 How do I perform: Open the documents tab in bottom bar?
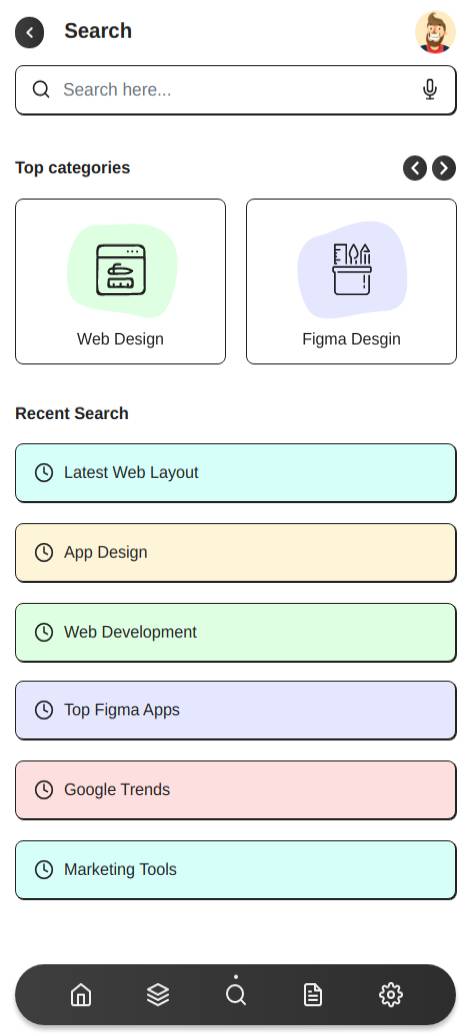click(313, 994)
